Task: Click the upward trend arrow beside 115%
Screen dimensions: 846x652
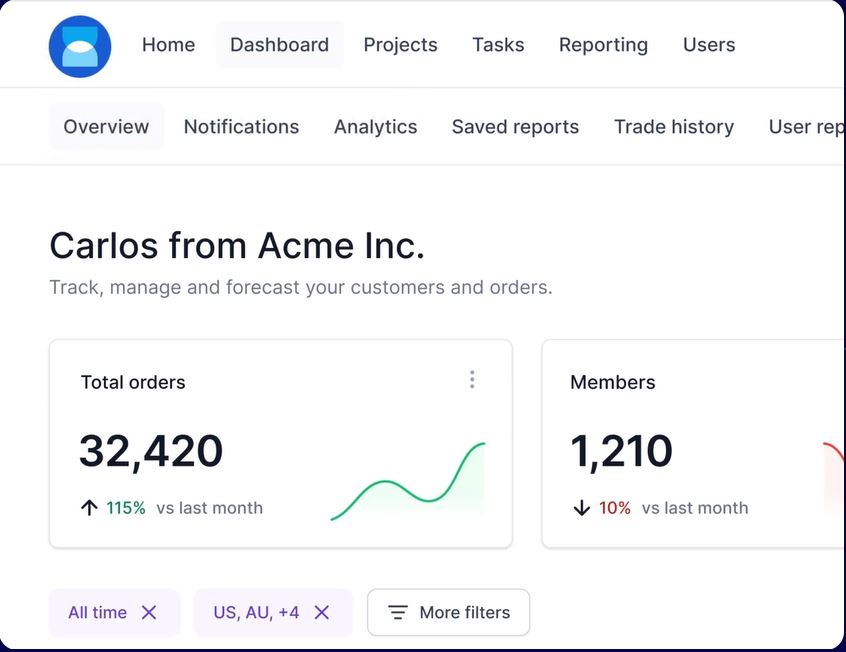Action: click(x=88, y=508)
